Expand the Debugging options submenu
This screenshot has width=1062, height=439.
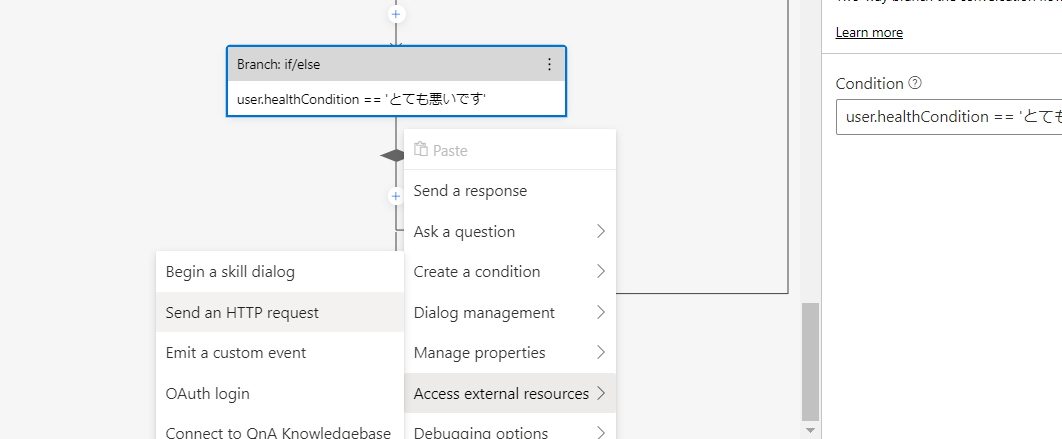509,432
